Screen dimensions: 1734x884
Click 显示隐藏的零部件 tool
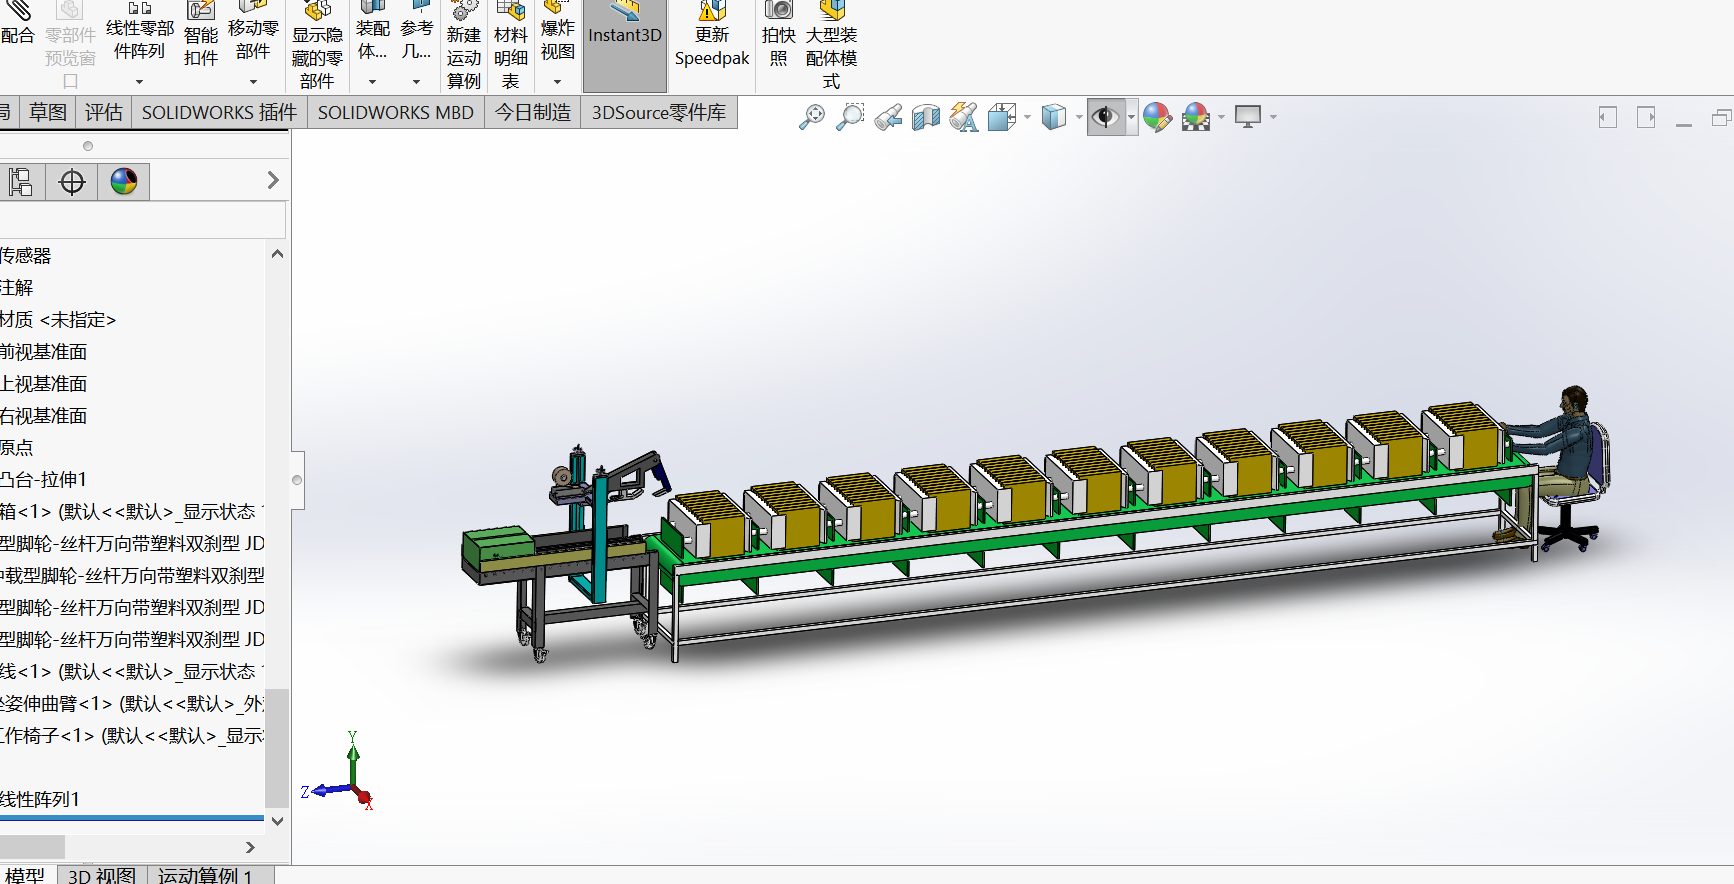317,45
